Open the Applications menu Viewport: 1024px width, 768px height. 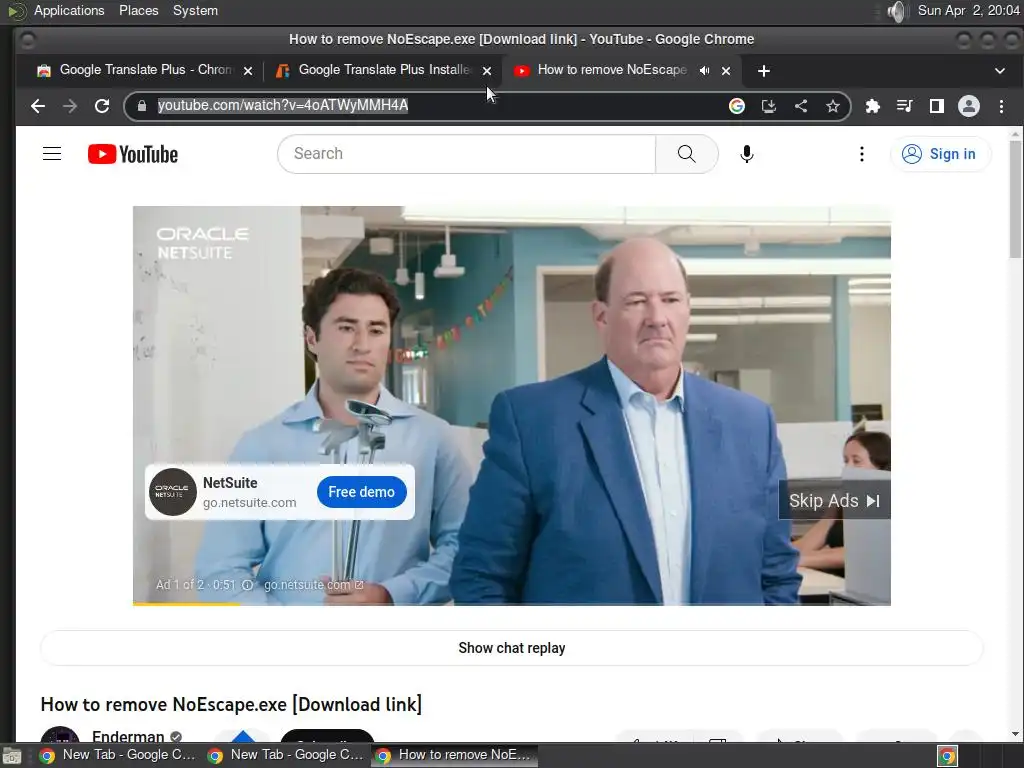(x=69, y=11)
